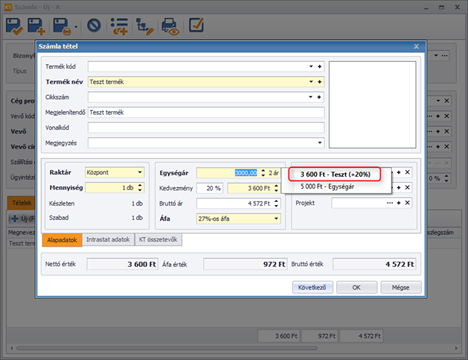
Task: Click the Következő button
Action: (312, 287)
